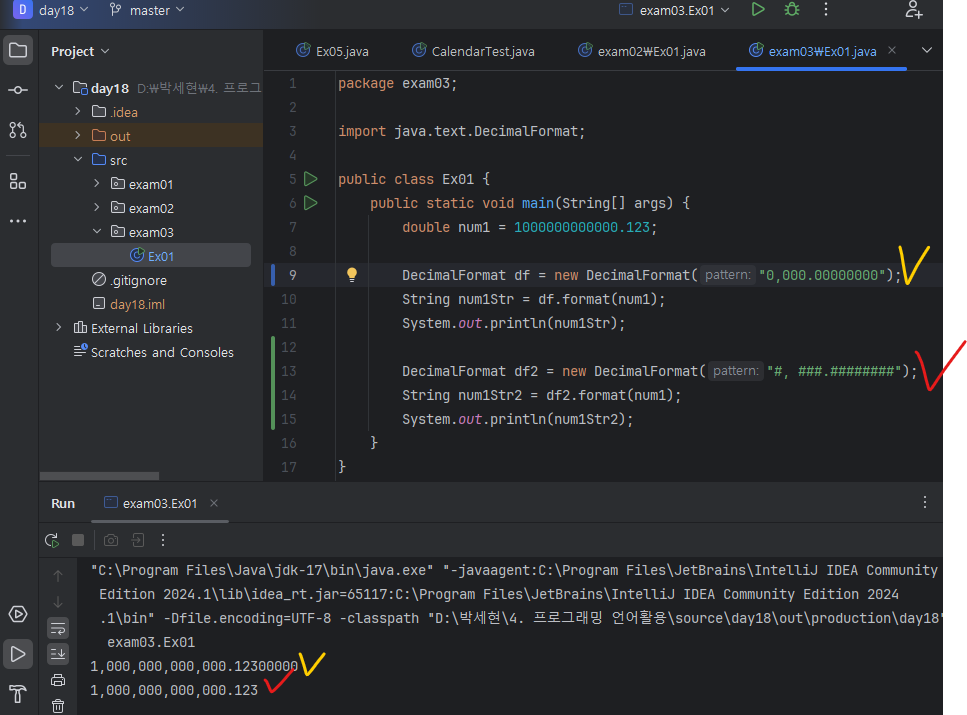Collapse the exam03 package
The width and height of the screenshot is (967, 715).
[97, 232]
